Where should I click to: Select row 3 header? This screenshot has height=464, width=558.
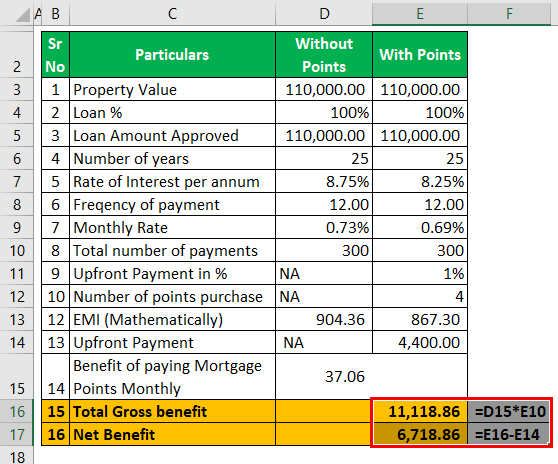[x=17, y=90]
